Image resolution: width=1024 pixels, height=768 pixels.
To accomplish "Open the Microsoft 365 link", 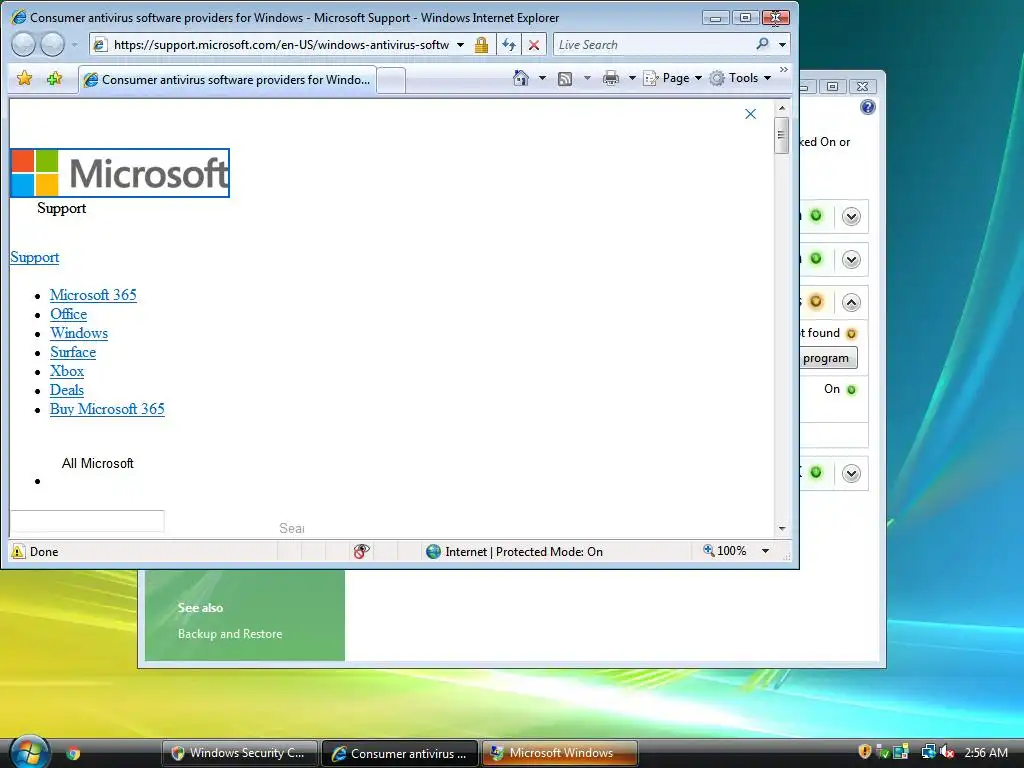I will coord(93,295).
